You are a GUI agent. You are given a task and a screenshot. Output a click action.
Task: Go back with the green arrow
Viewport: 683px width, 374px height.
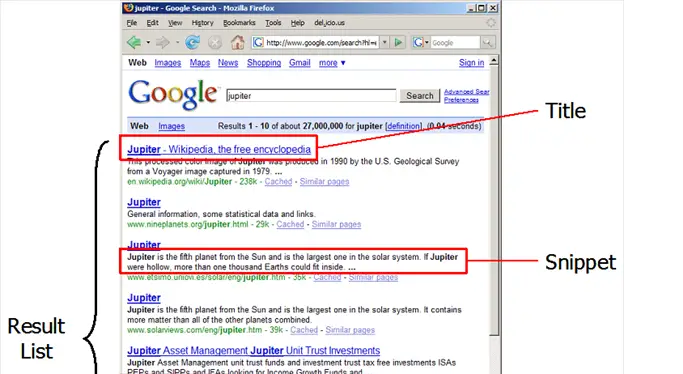(x=134, y=43)
